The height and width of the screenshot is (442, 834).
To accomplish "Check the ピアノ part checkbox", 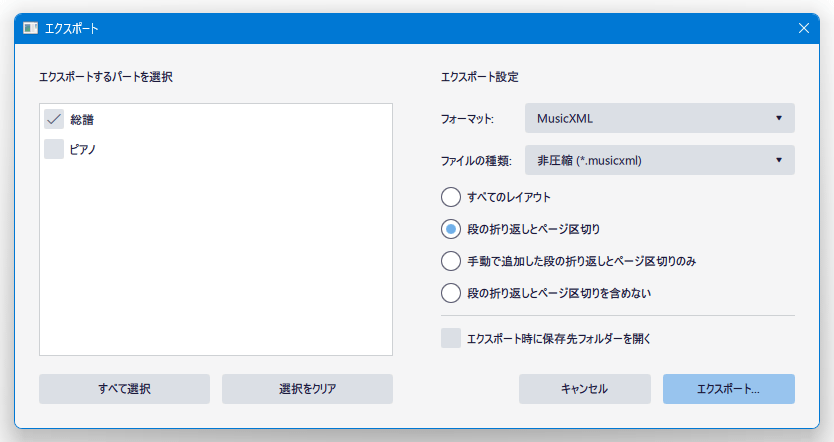I will tap(54, 149).
